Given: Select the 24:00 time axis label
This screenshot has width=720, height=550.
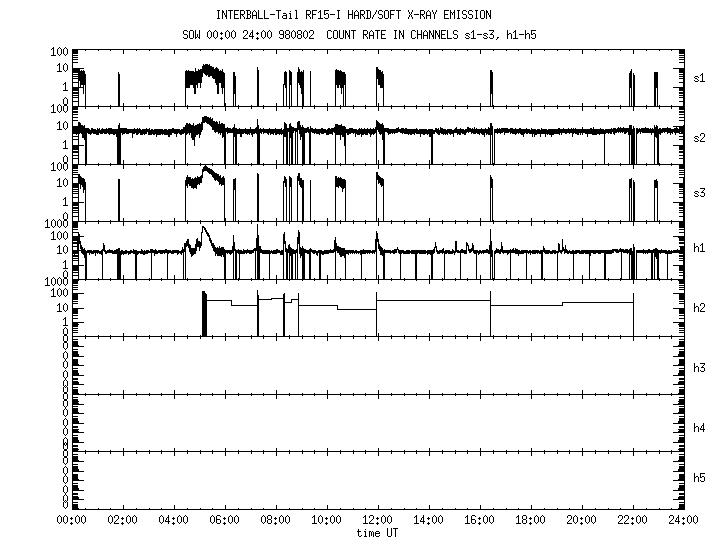Looking at the screenshot, I should 684,521.
